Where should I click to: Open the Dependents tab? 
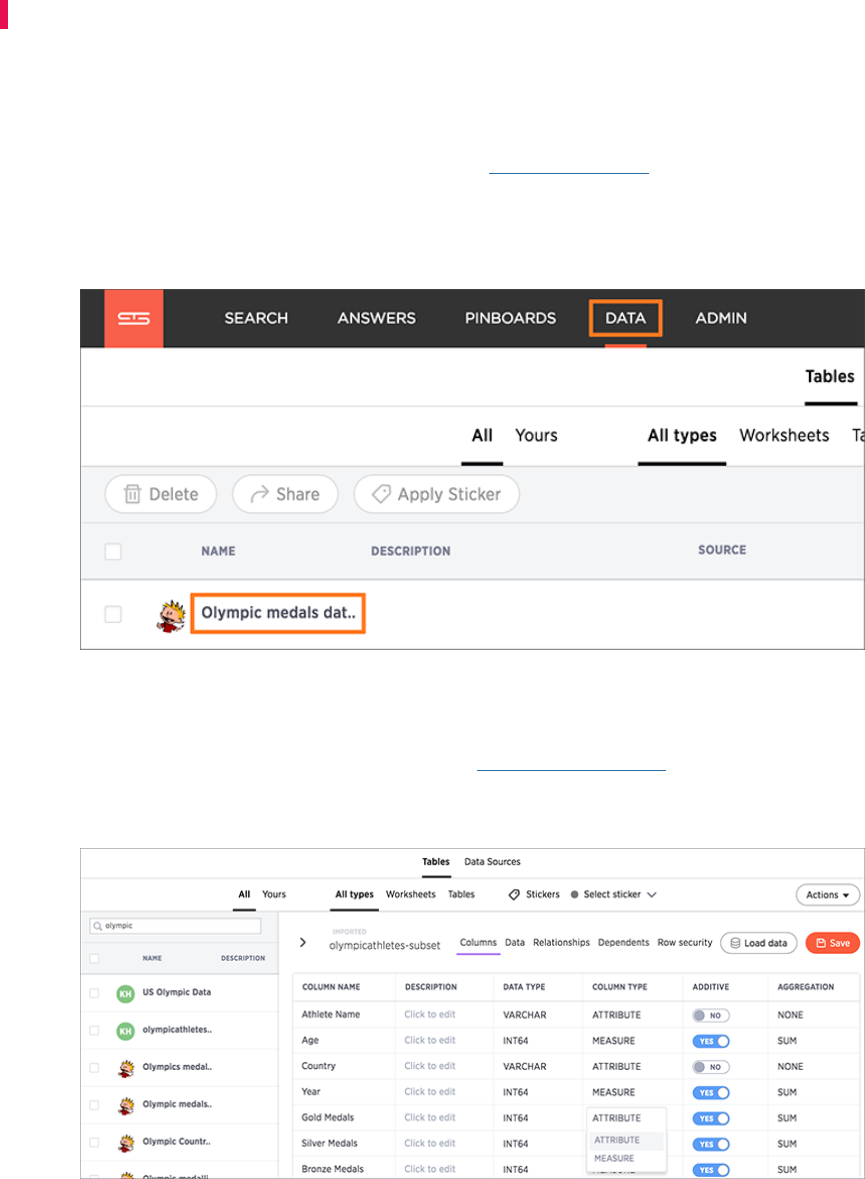624,942
